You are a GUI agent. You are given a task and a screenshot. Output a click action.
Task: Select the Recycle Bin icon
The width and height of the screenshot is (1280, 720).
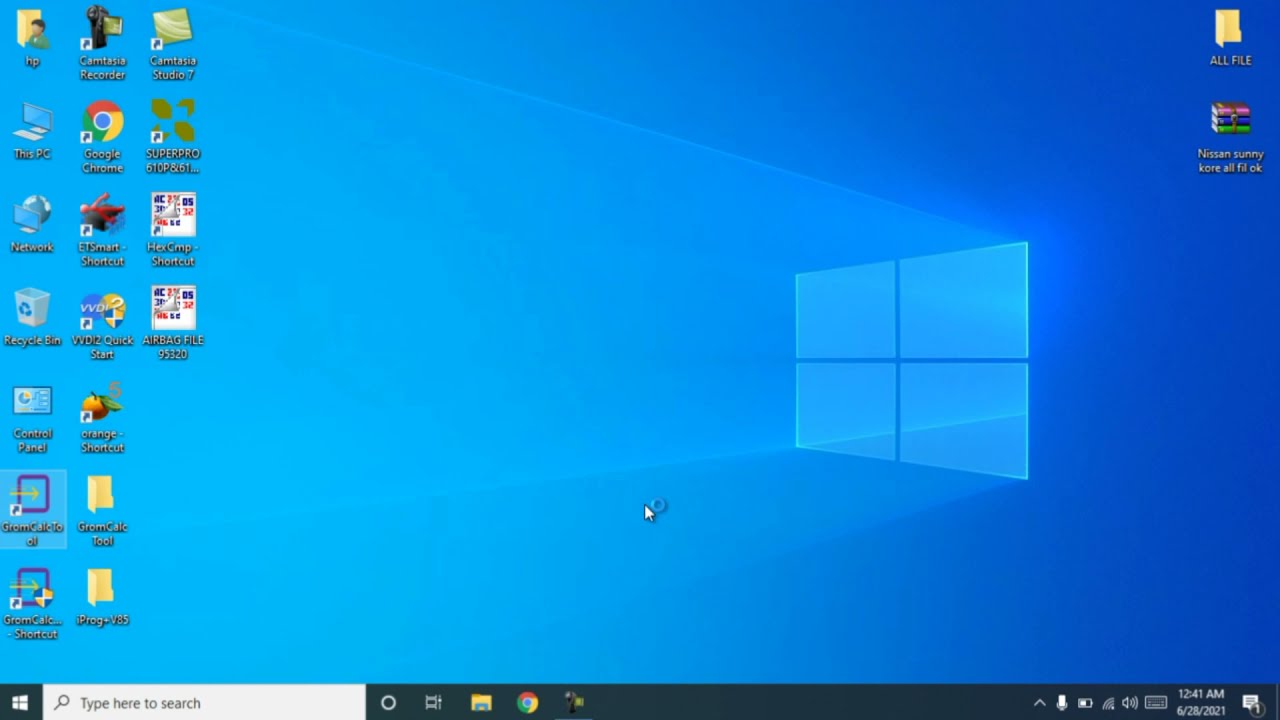click(x=32, y=317)
